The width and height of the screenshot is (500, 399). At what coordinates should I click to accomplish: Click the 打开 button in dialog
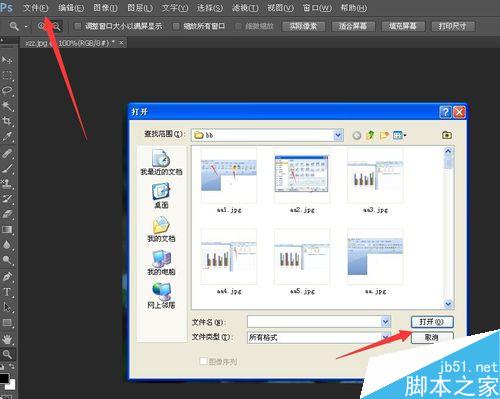[x=432, y=322]
